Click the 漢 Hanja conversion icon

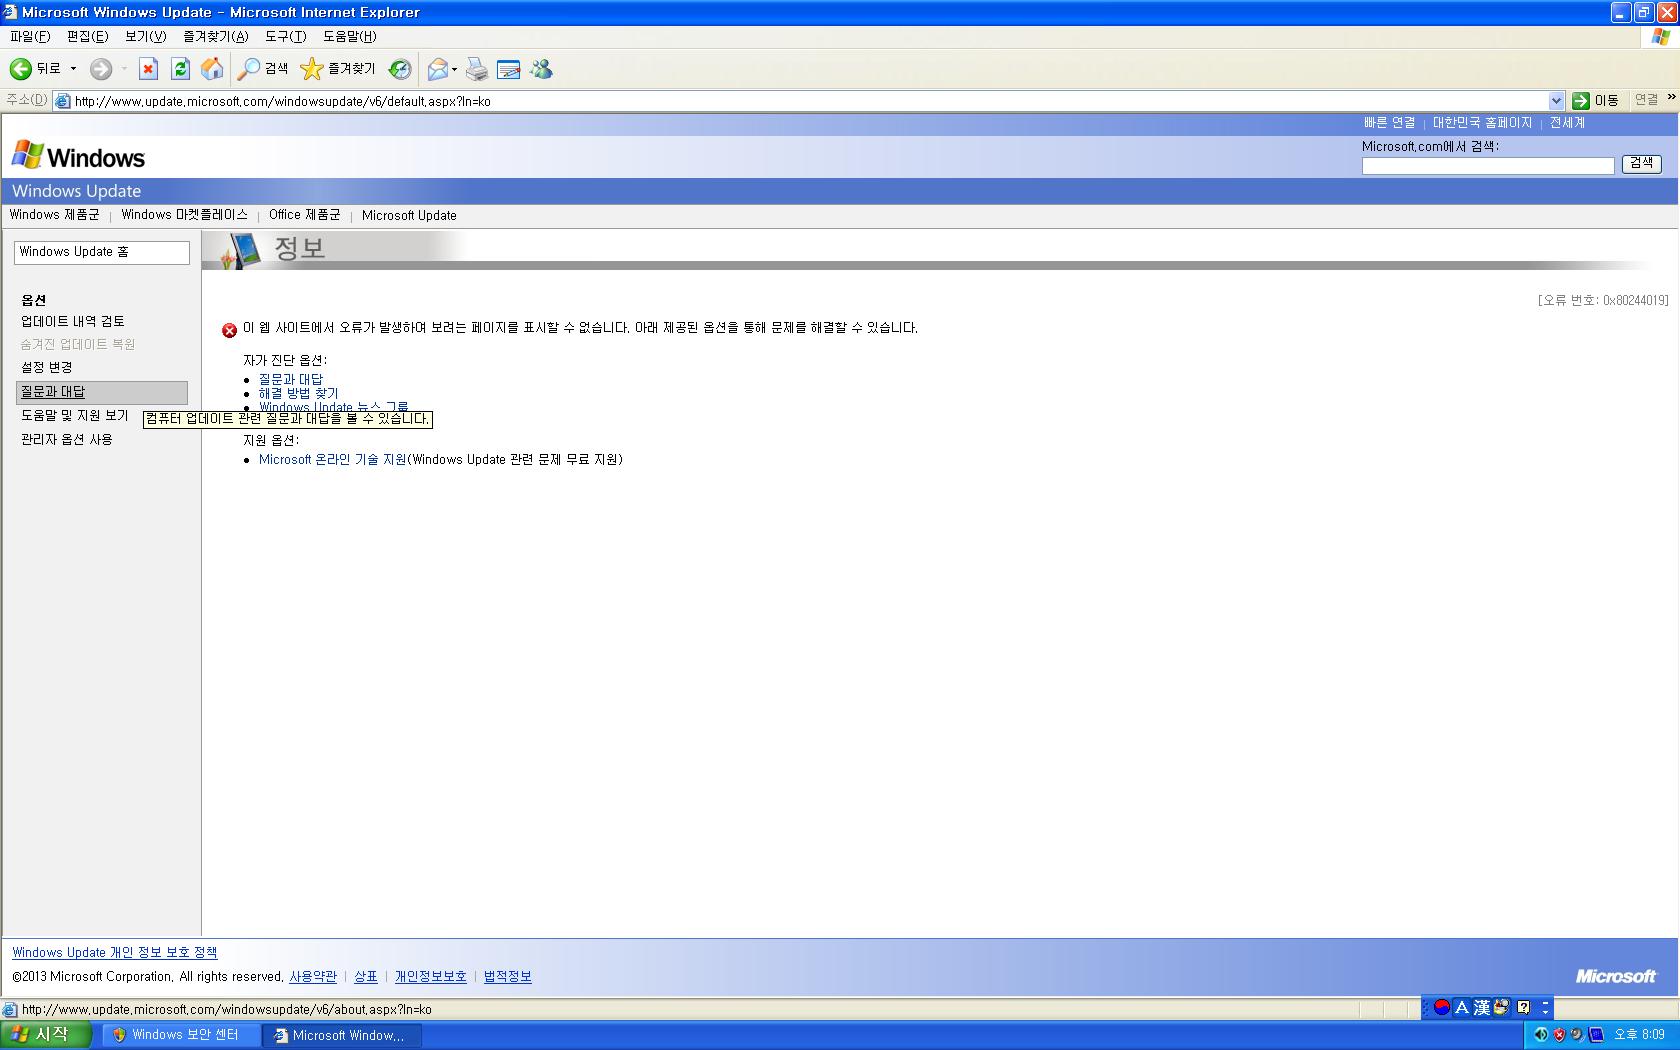click(1481, 1008)
